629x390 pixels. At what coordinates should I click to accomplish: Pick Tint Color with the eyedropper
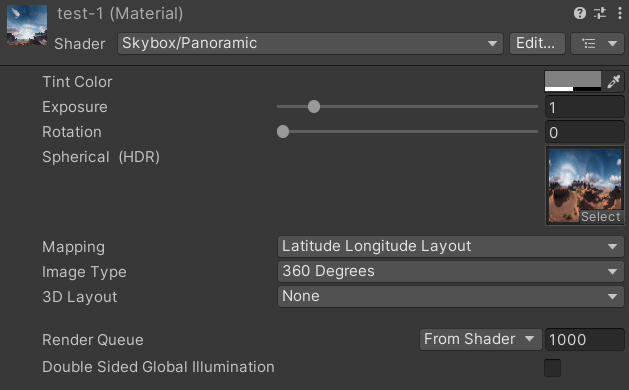[x=614, y=81]
